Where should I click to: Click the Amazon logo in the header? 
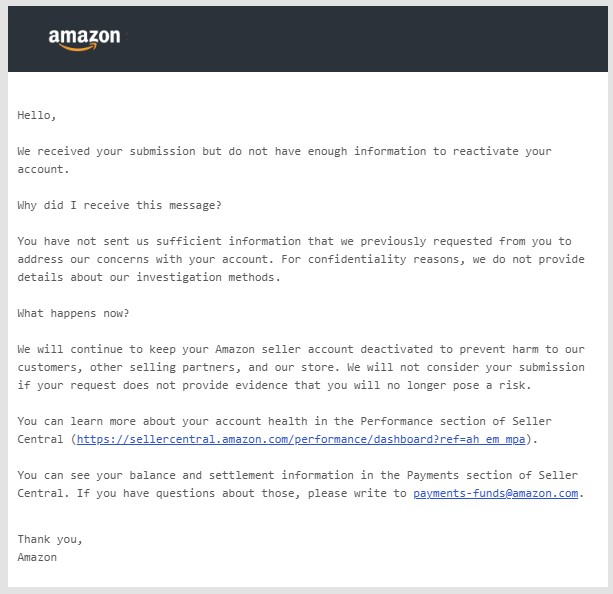(x=84, y=39)
